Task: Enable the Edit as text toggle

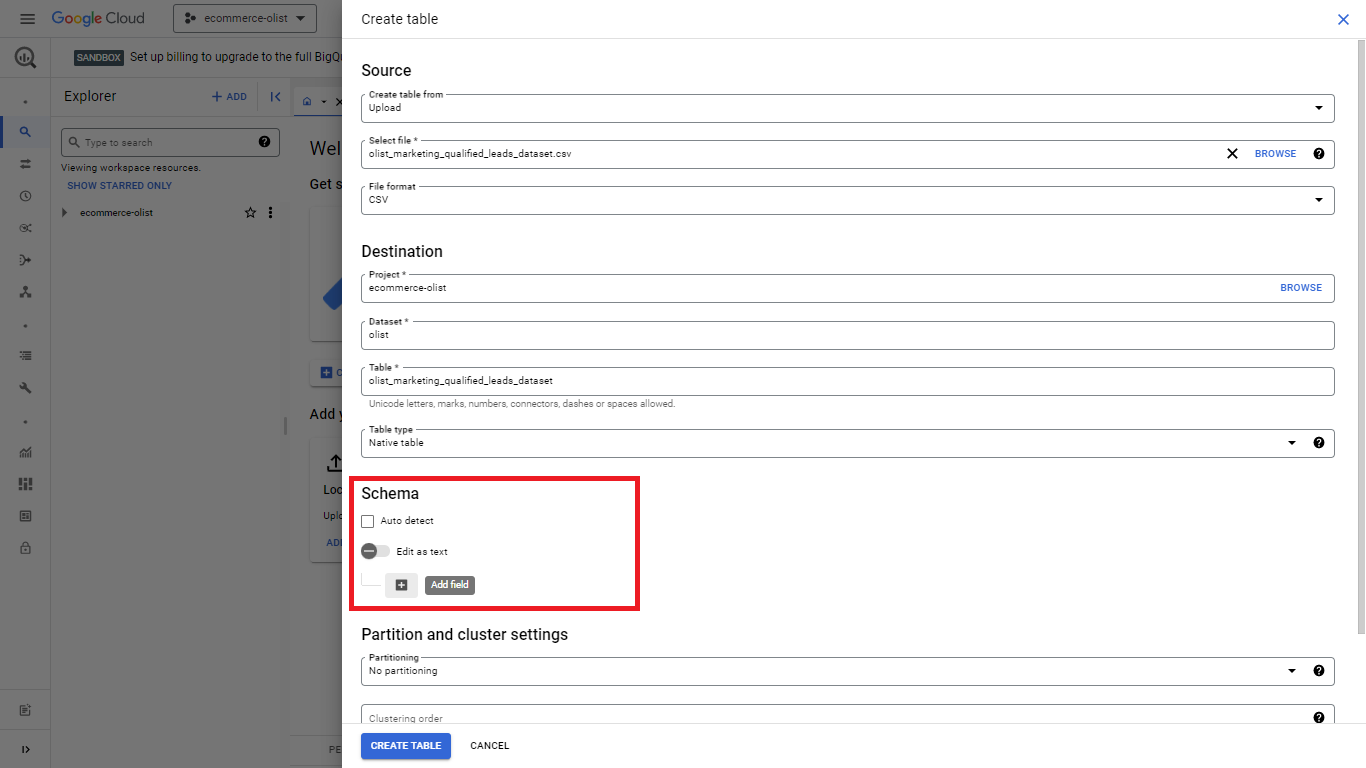Action: point(375,551)
